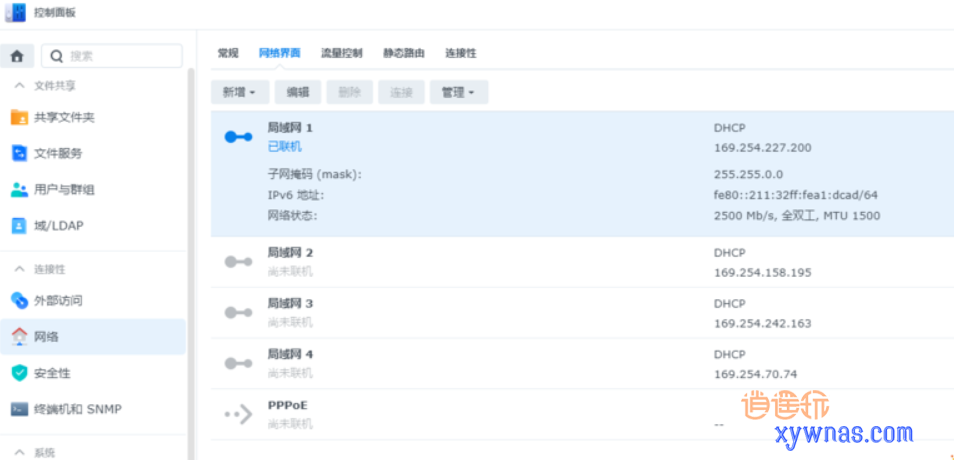Viewport: 954px width, 460px height.
Task: Select the 局域网 1 row title
Action: (x=290, y=128)
